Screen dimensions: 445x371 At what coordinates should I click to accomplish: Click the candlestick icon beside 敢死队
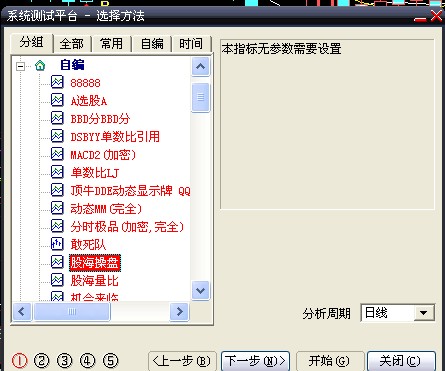pyautogui.click(x=57, y=244)
